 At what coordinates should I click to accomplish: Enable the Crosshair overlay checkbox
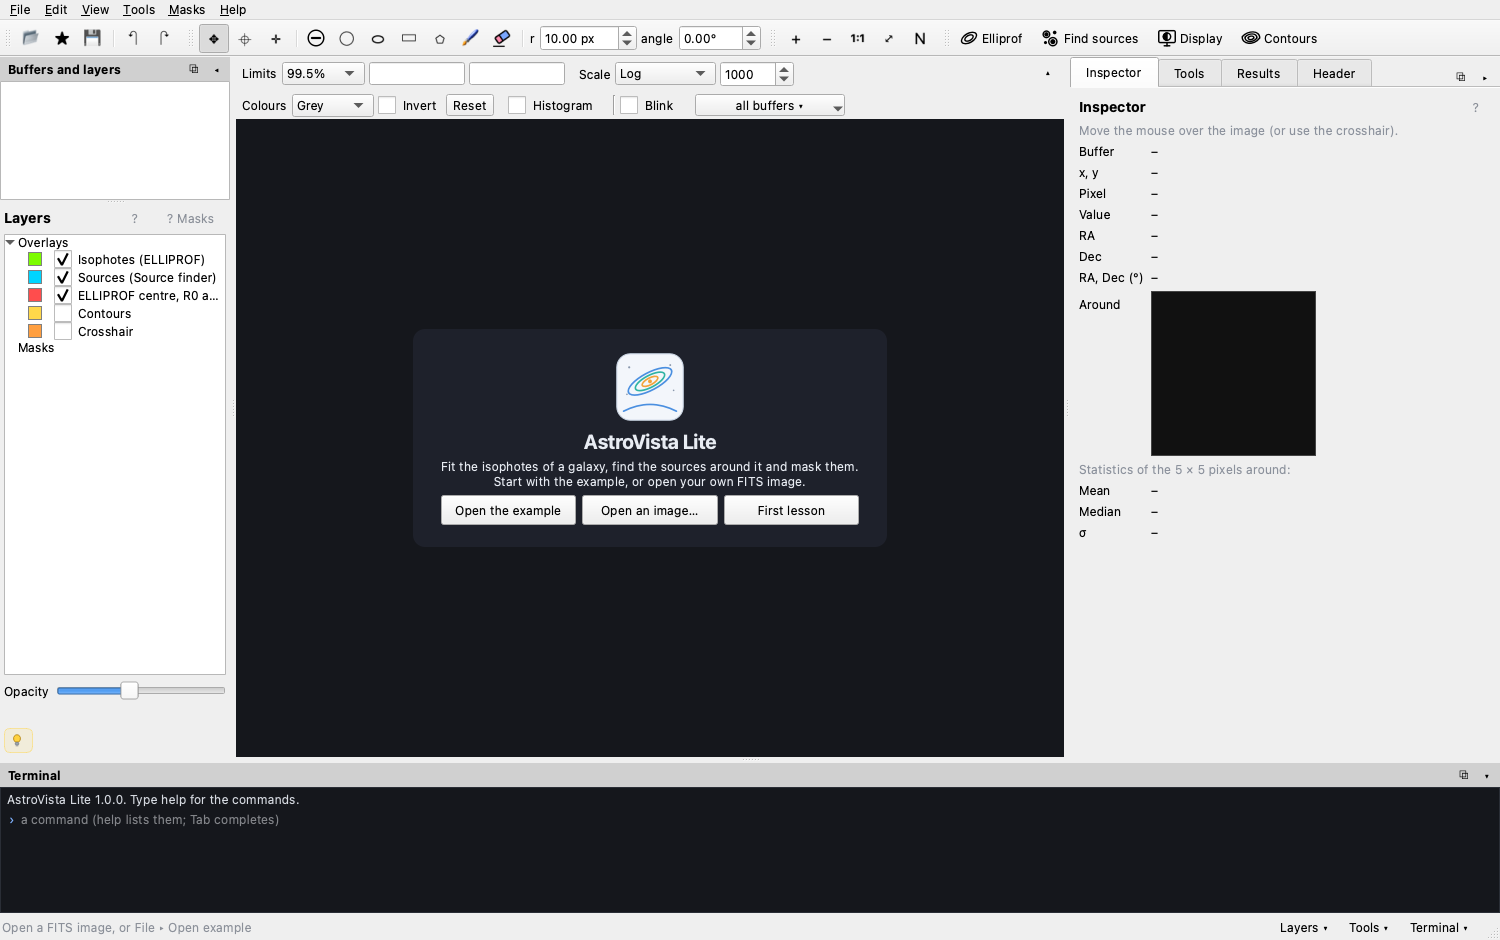point(63,332)
